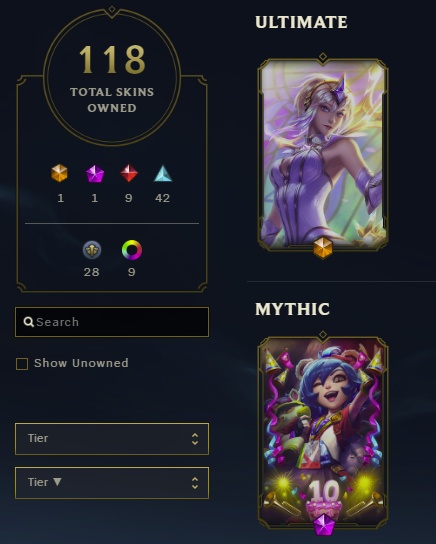Click the magnifying glass search icon
The width and height of the screenshot is (436, 544).
(x=28, y=322)
